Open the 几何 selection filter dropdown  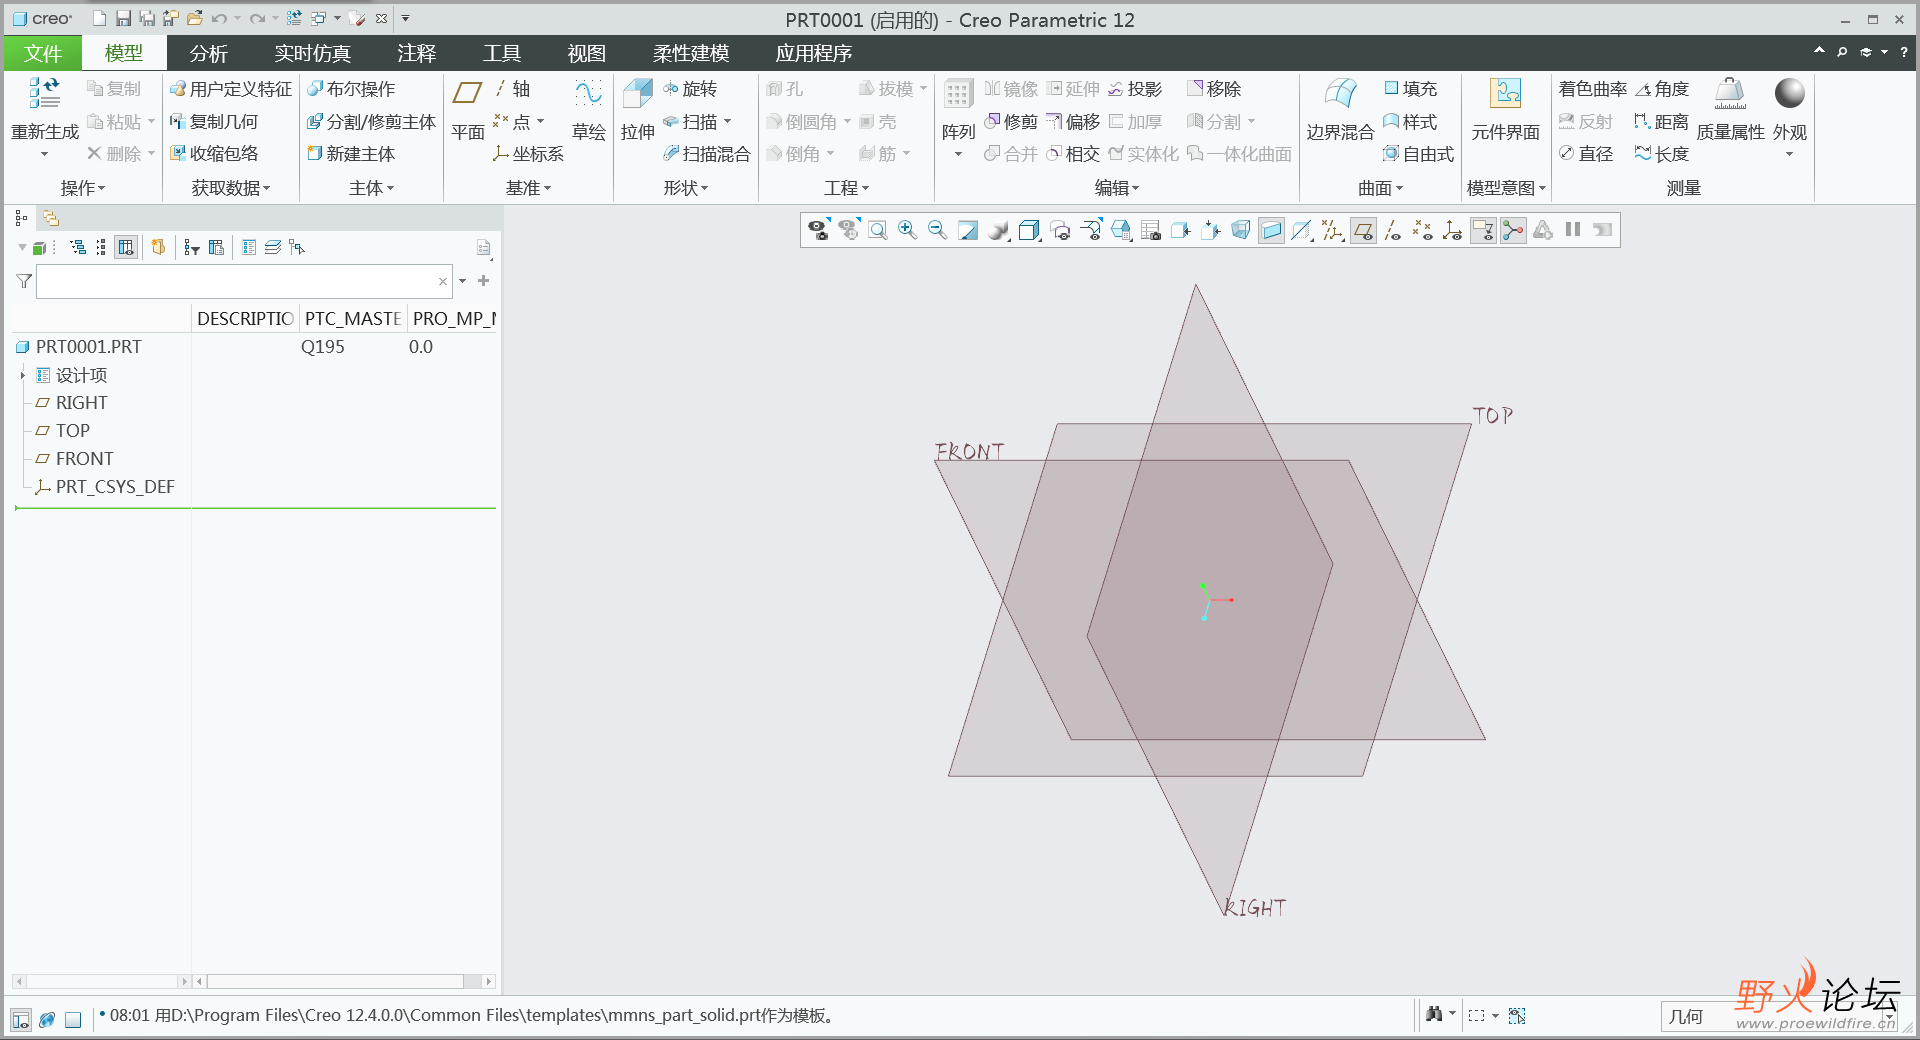click(1778, 1016)
